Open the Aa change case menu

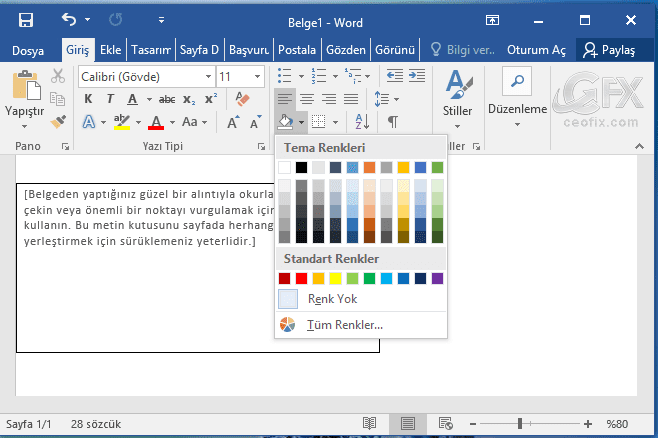pyautogui.click(x=194, y=122)
